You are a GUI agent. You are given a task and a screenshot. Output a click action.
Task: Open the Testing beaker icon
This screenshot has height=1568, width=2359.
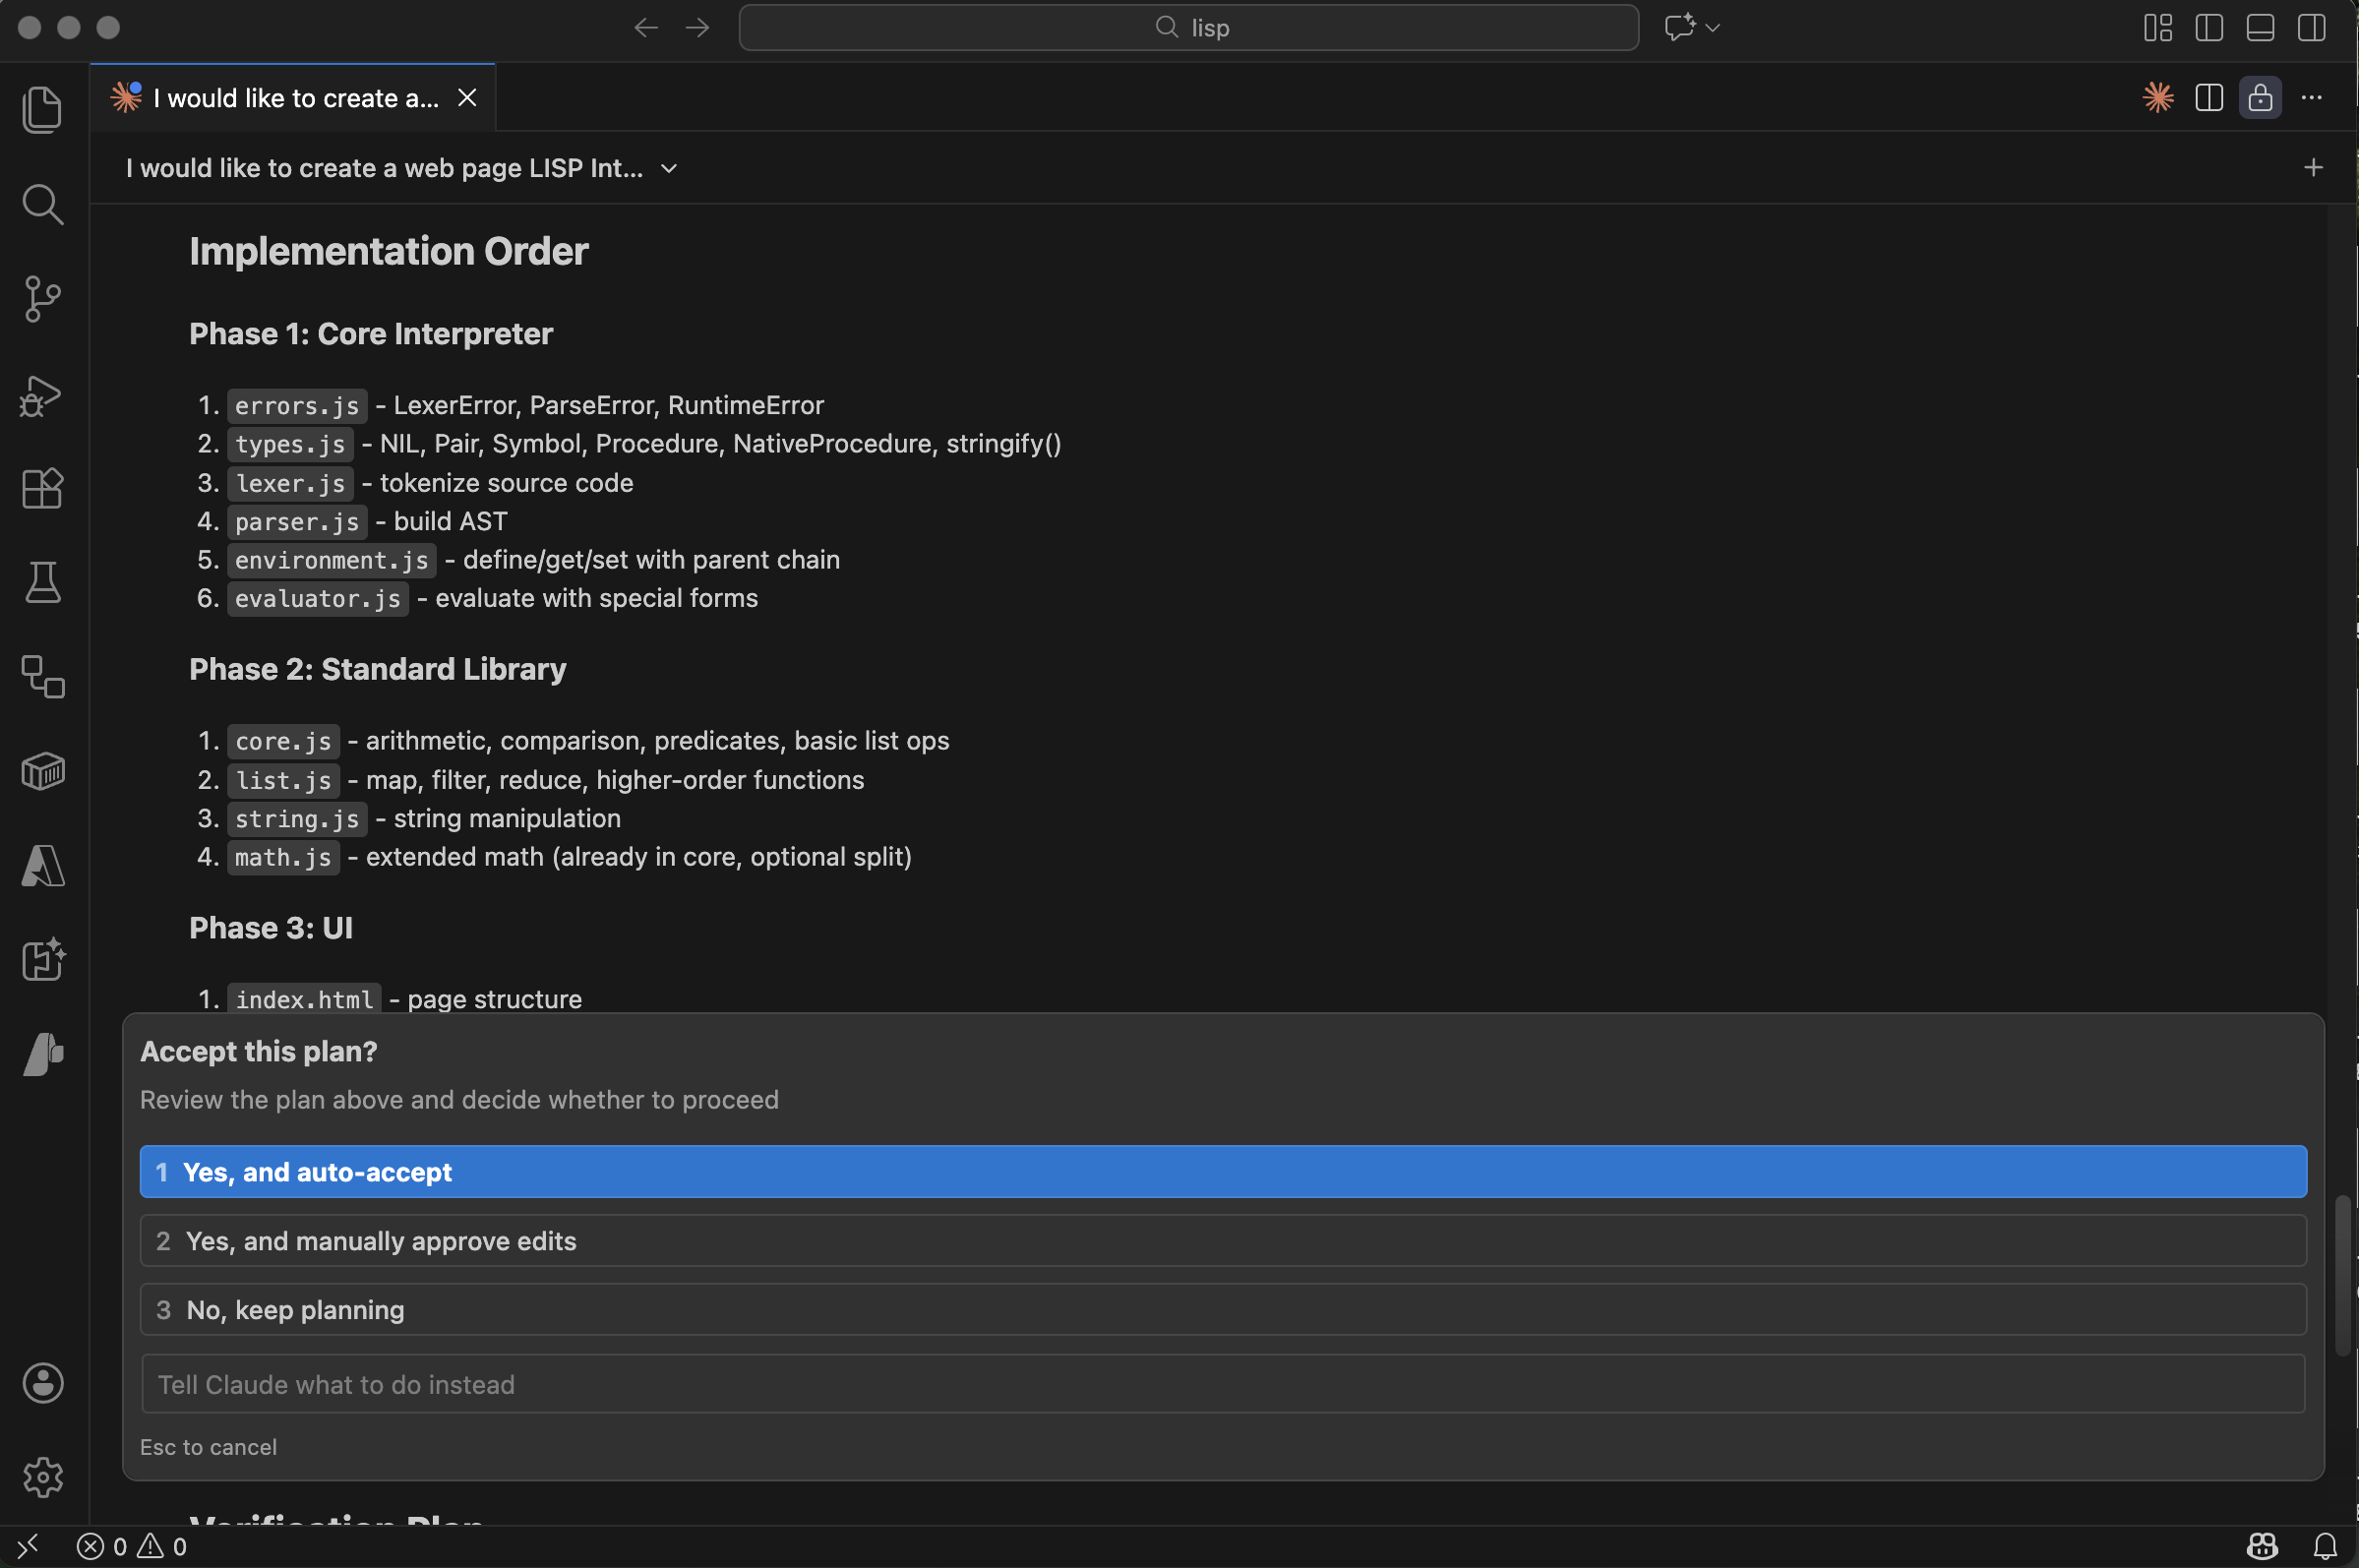[x=42, y=583]
